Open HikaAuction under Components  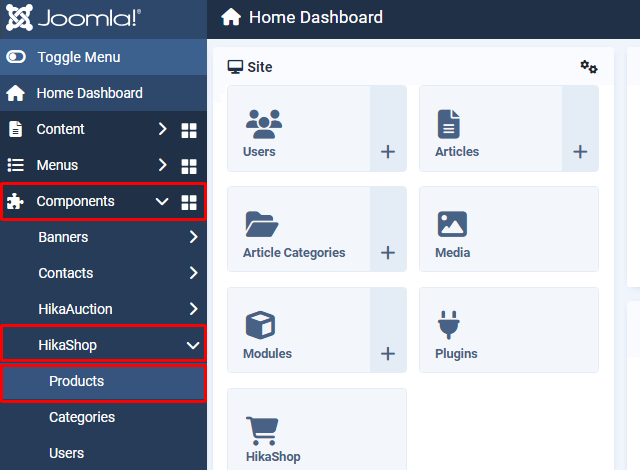(x=76, y=309)
